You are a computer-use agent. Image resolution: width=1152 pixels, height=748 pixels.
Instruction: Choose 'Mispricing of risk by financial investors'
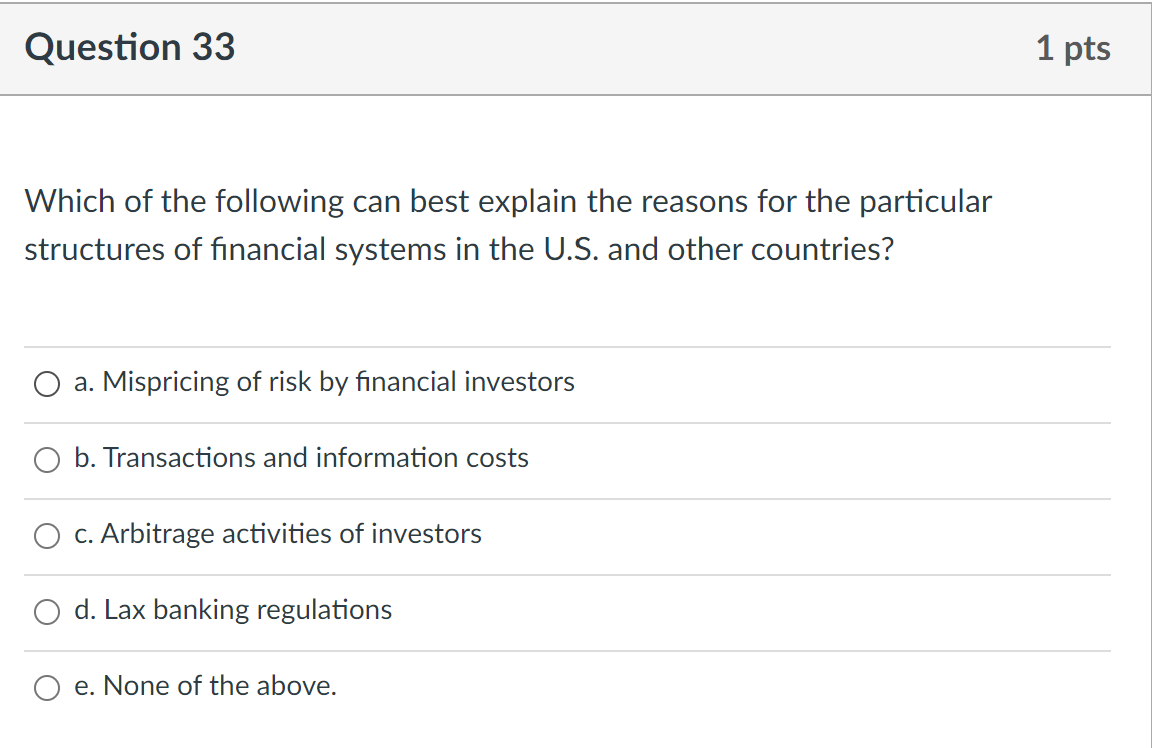(324, 382)
